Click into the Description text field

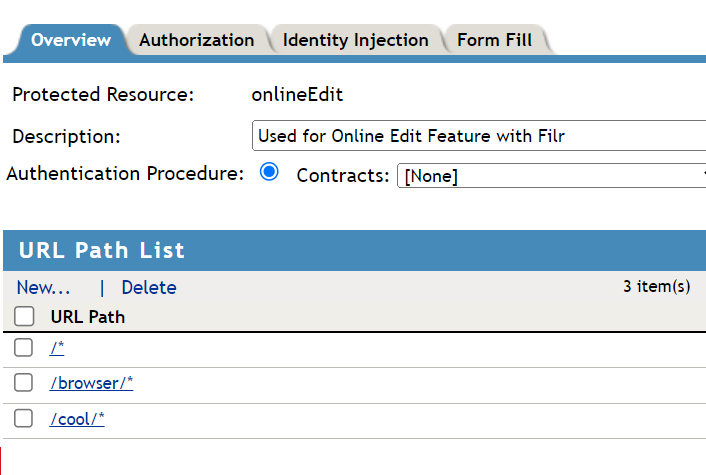[480, 135]
